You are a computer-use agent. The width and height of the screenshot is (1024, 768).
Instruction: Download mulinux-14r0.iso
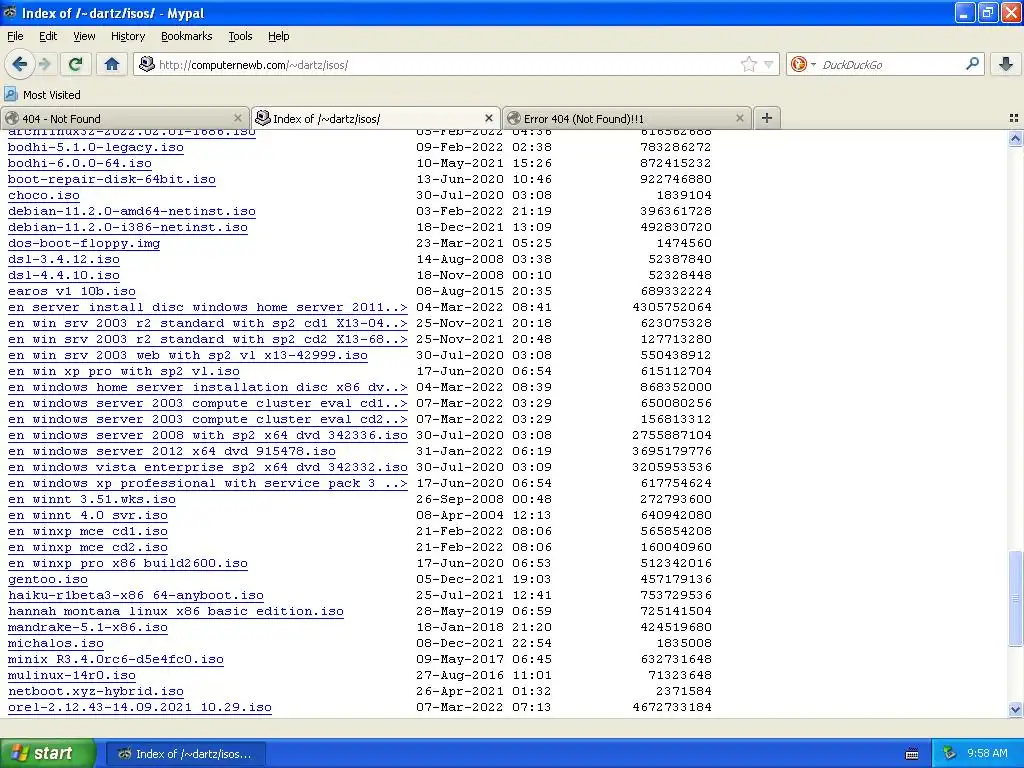(x=72, y=675)
